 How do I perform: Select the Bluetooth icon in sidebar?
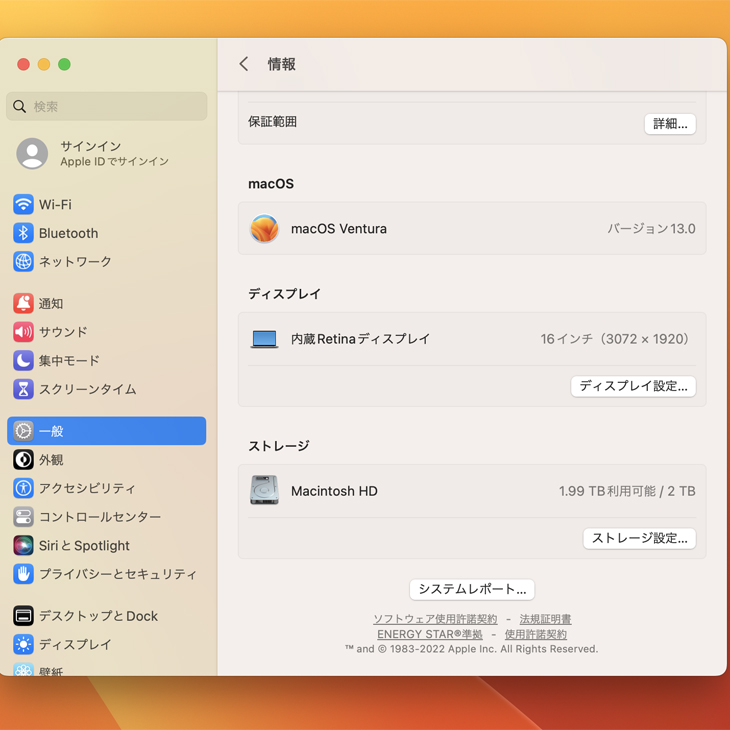tap(23, 233)
